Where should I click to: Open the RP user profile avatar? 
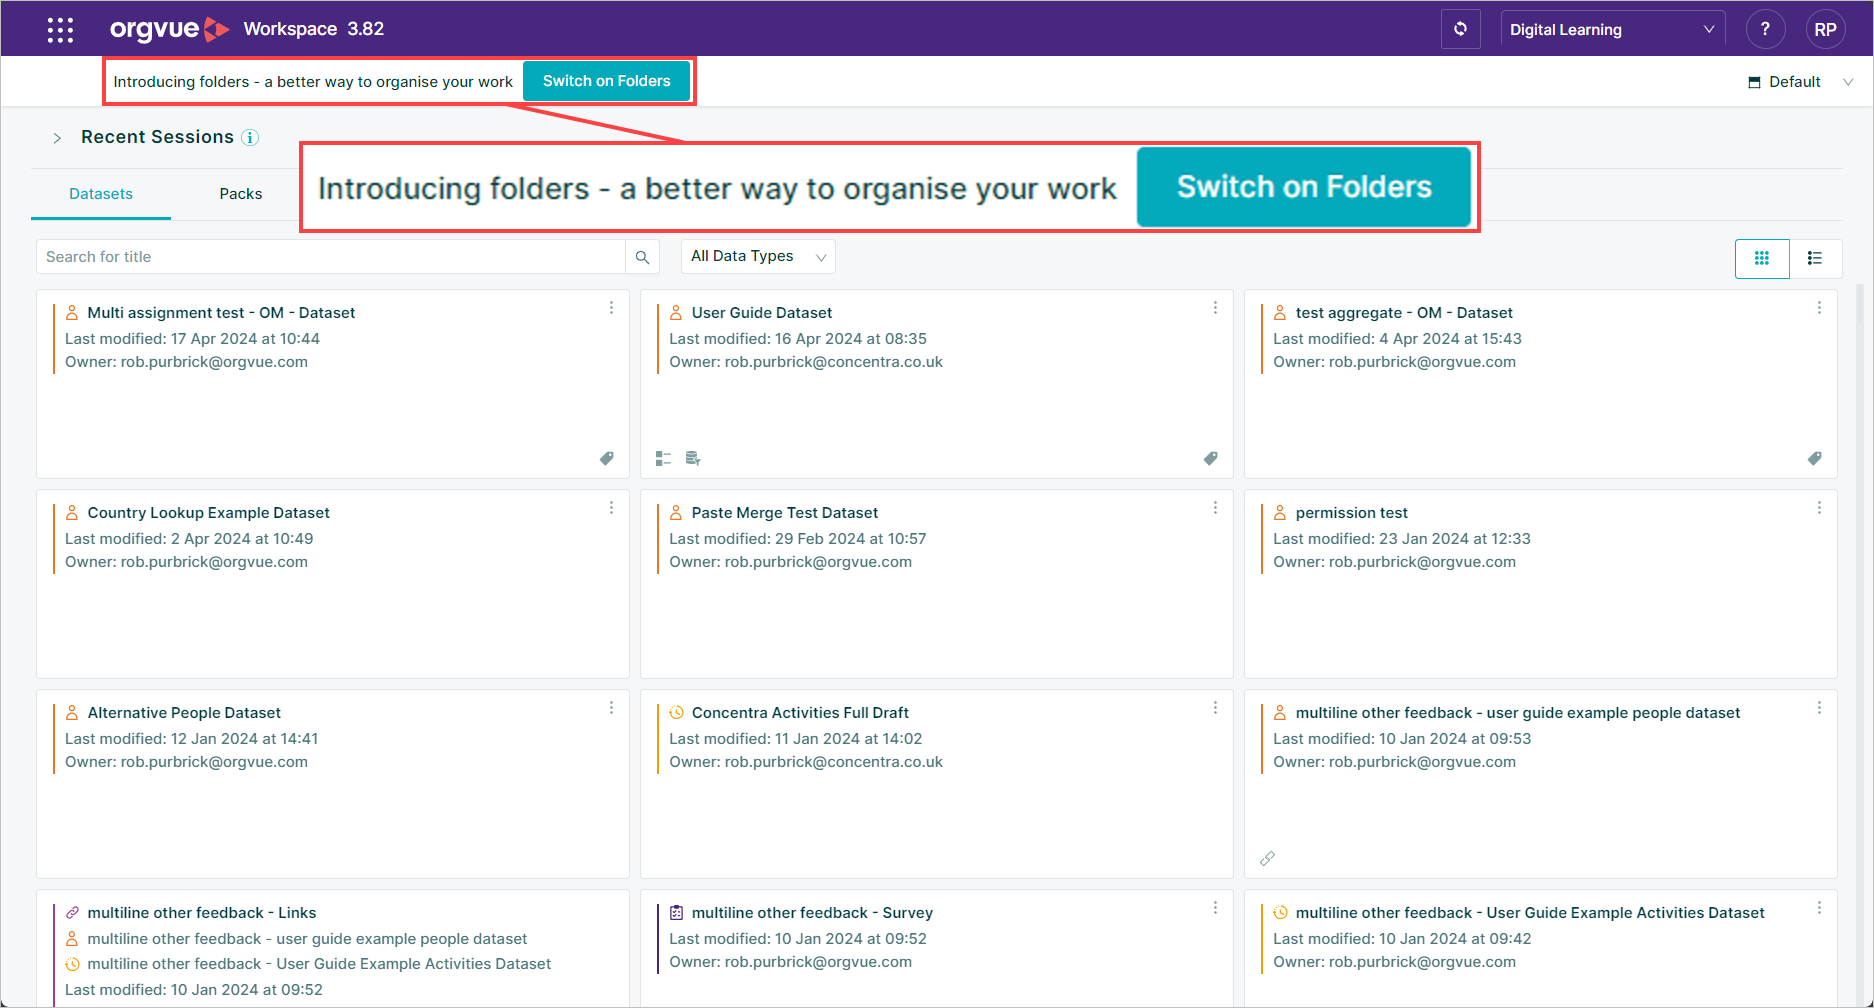pyautogui.click(x=1825, y=29)
